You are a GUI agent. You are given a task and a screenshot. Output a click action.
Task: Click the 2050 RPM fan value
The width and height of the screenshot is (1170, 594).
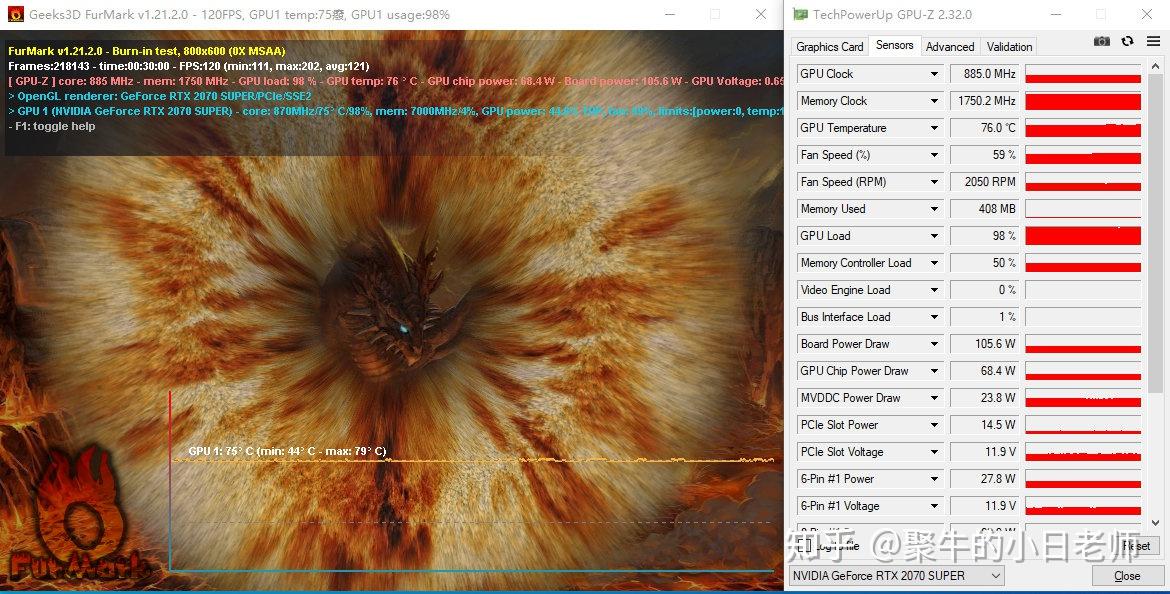tap(984, 182)
